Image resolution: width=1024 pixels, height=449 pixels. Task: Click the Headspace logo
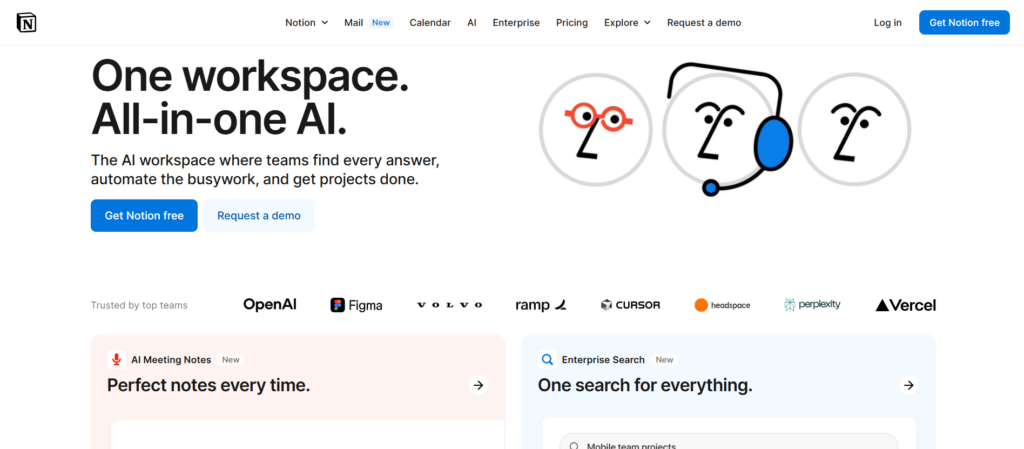pyautogui.click(x=722, y=305)
